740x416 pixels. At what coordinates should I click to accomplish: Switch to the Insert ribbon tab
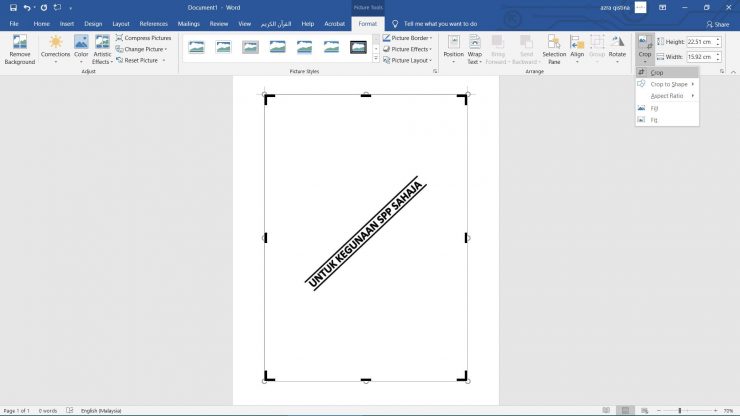(67, 23)
